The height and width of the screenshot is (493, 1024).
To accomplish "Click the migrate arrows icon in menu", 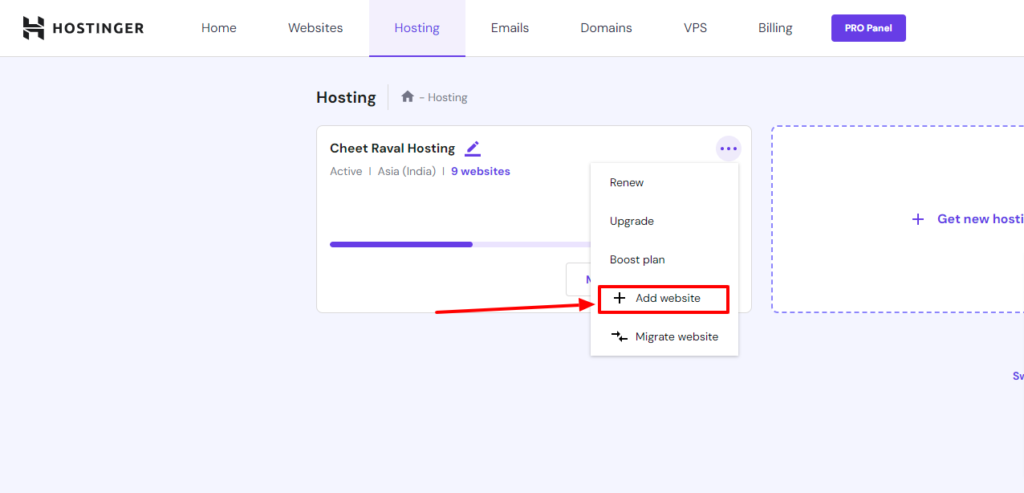I will coord(619,337).
